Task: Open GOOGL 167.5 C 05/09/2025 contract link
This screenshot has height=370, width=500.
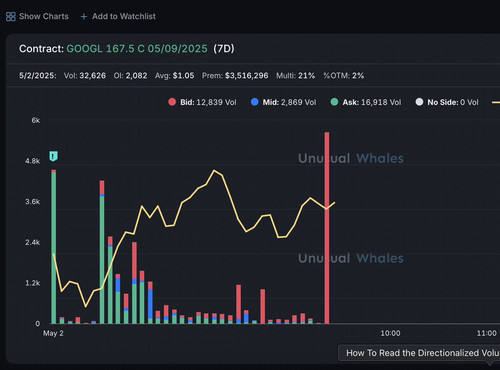Action: tap(137, 49)
